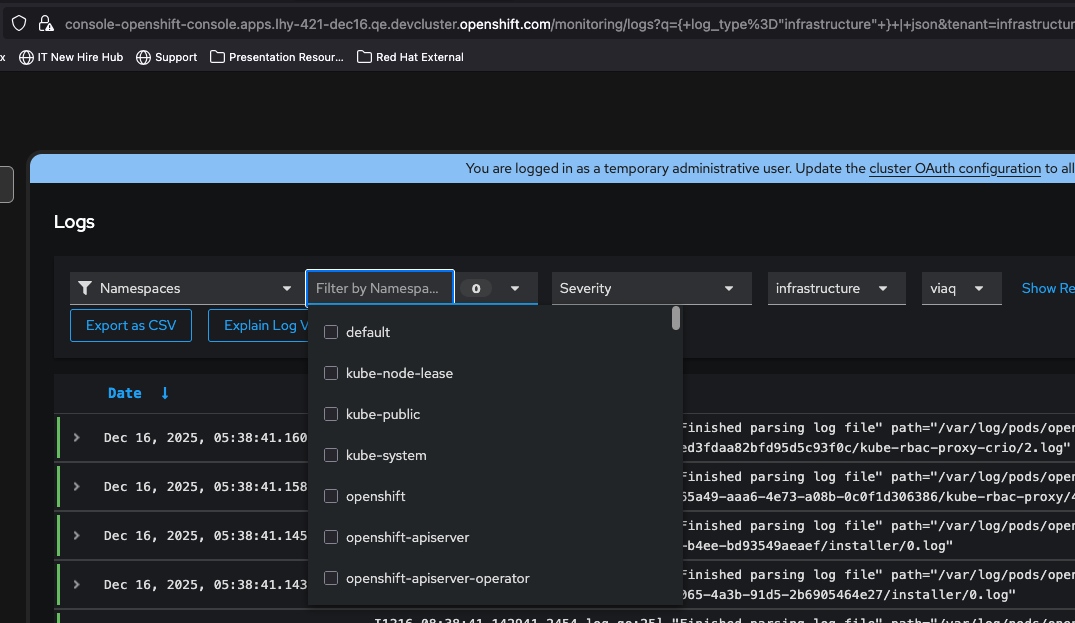Click the selected count badge showing 0
The width and height of the screenshot is (1075, 623).
pos(476,289)
